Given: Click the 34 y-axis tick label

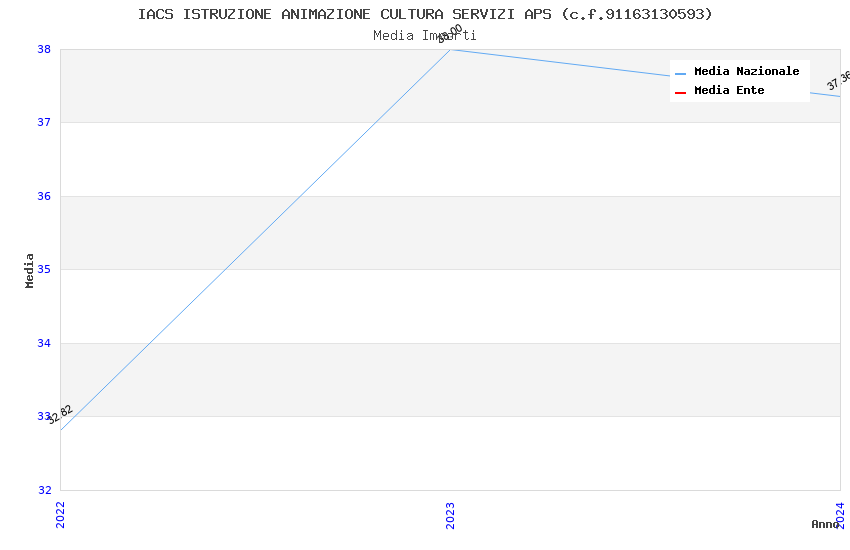Looking at the screenshot, I should coord(44,343).
